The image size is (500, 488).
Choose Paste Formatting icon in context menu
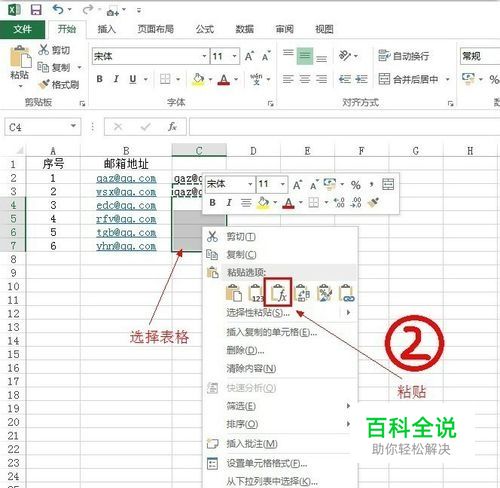[x=324, y=293]
